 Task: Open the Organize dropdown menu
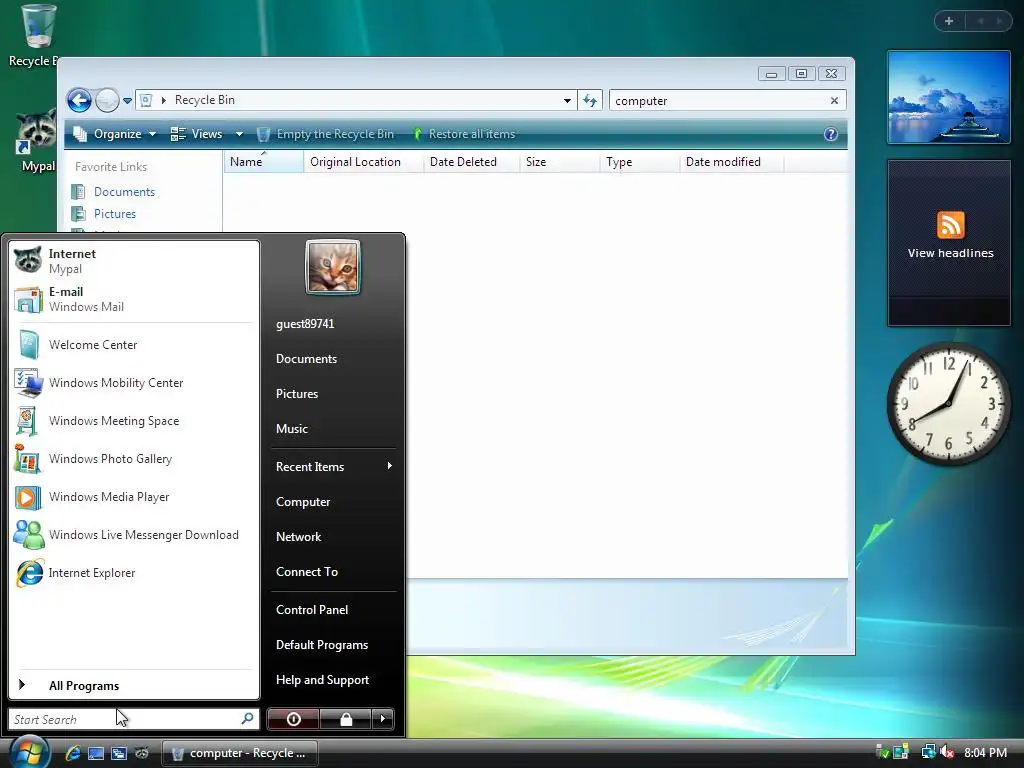pos(115,134)
